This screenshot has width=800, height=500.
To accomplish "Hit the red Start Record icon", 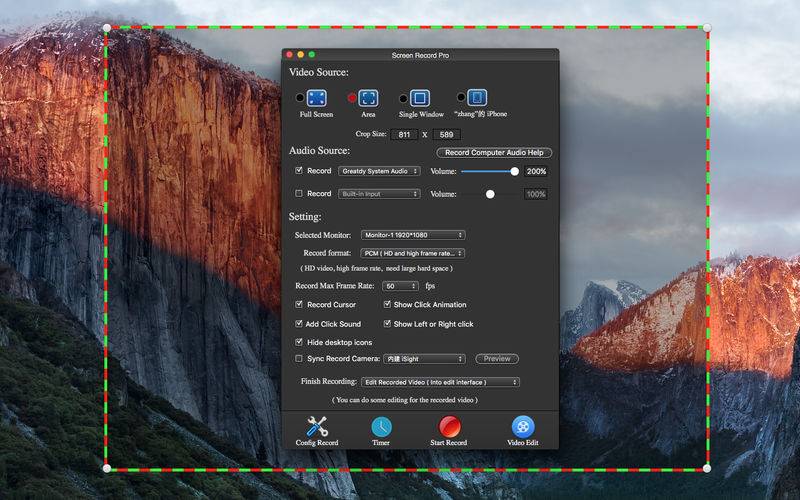I will pos(449,427).
